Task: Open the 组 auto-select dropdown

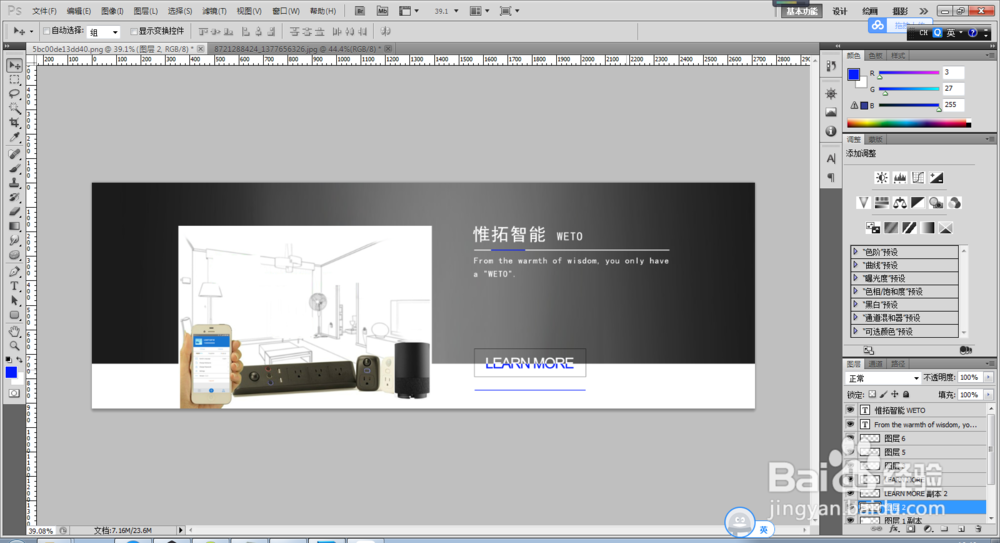Action: [103, 31]
